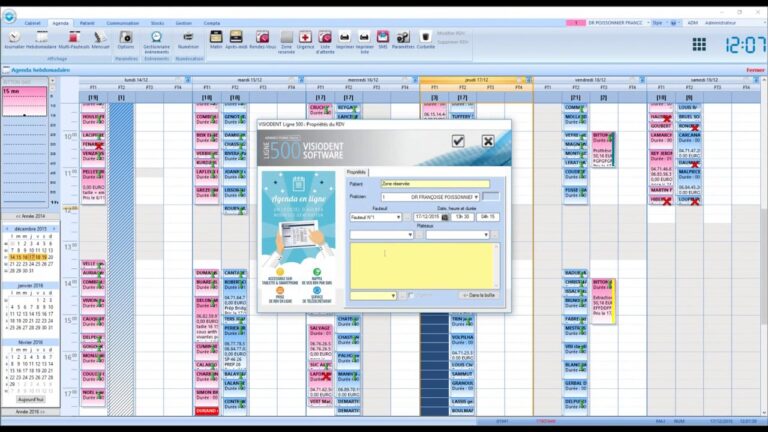Open the Compta ribbon tab
Image resolution: width=768 pixels, height=432 pixels.
212,23
